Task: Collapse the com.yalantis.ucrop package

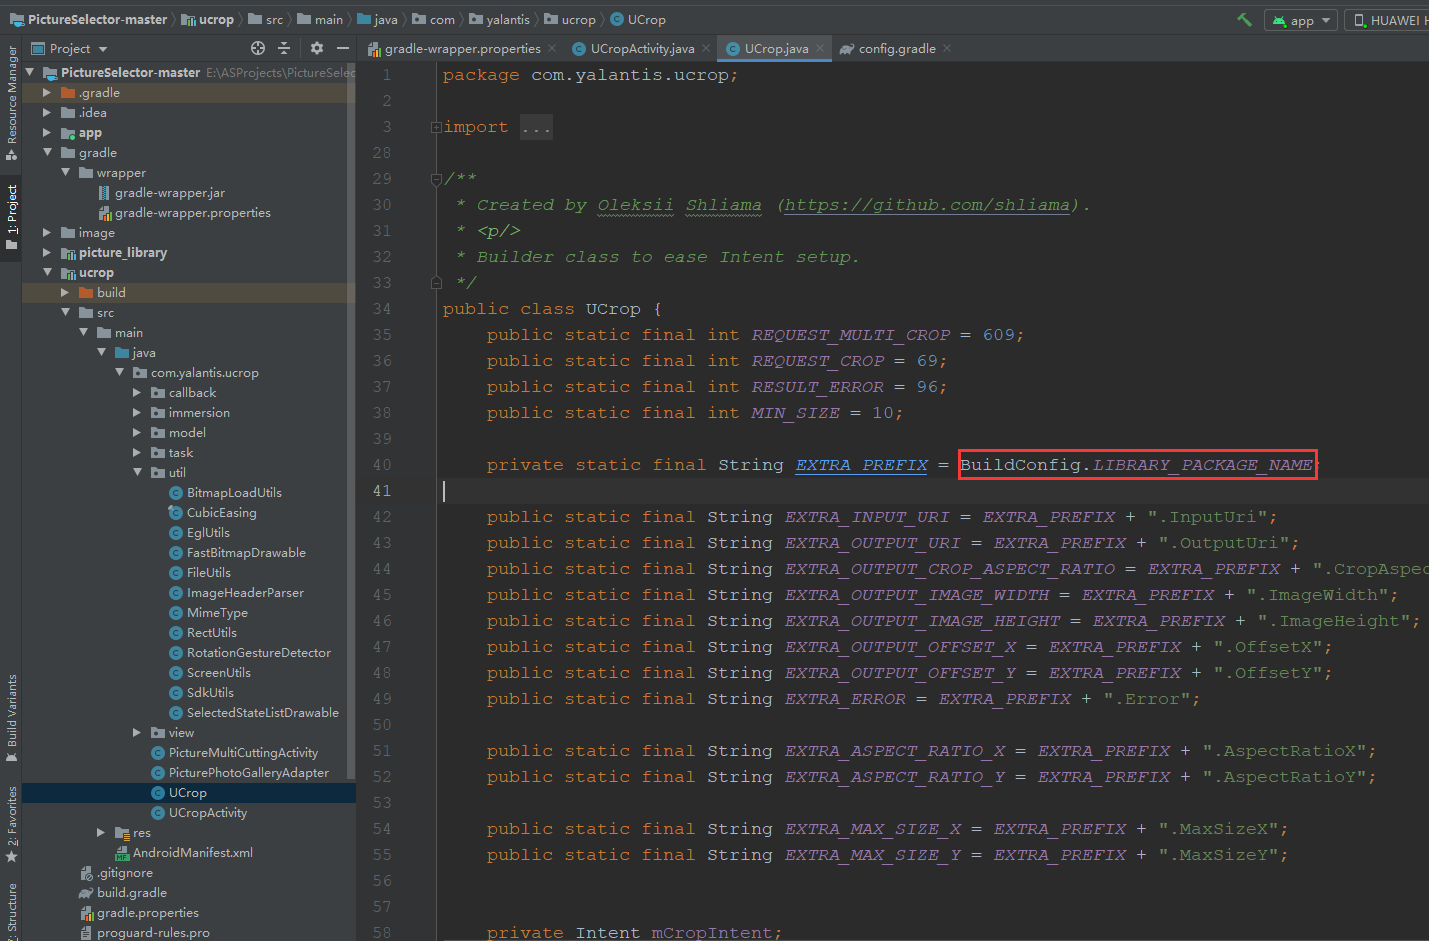Action: [119, 373]
